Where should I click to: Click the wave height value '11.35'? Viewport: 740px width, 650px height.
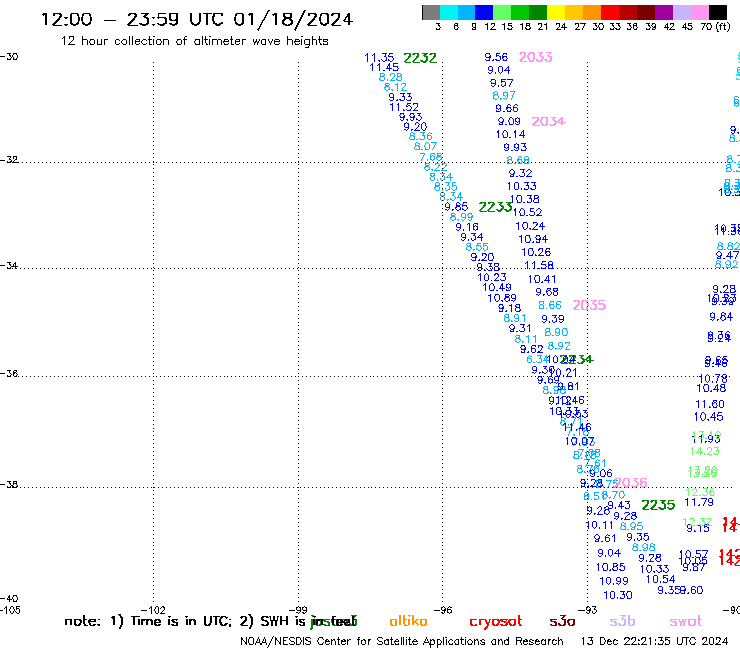tap(379, 58)
